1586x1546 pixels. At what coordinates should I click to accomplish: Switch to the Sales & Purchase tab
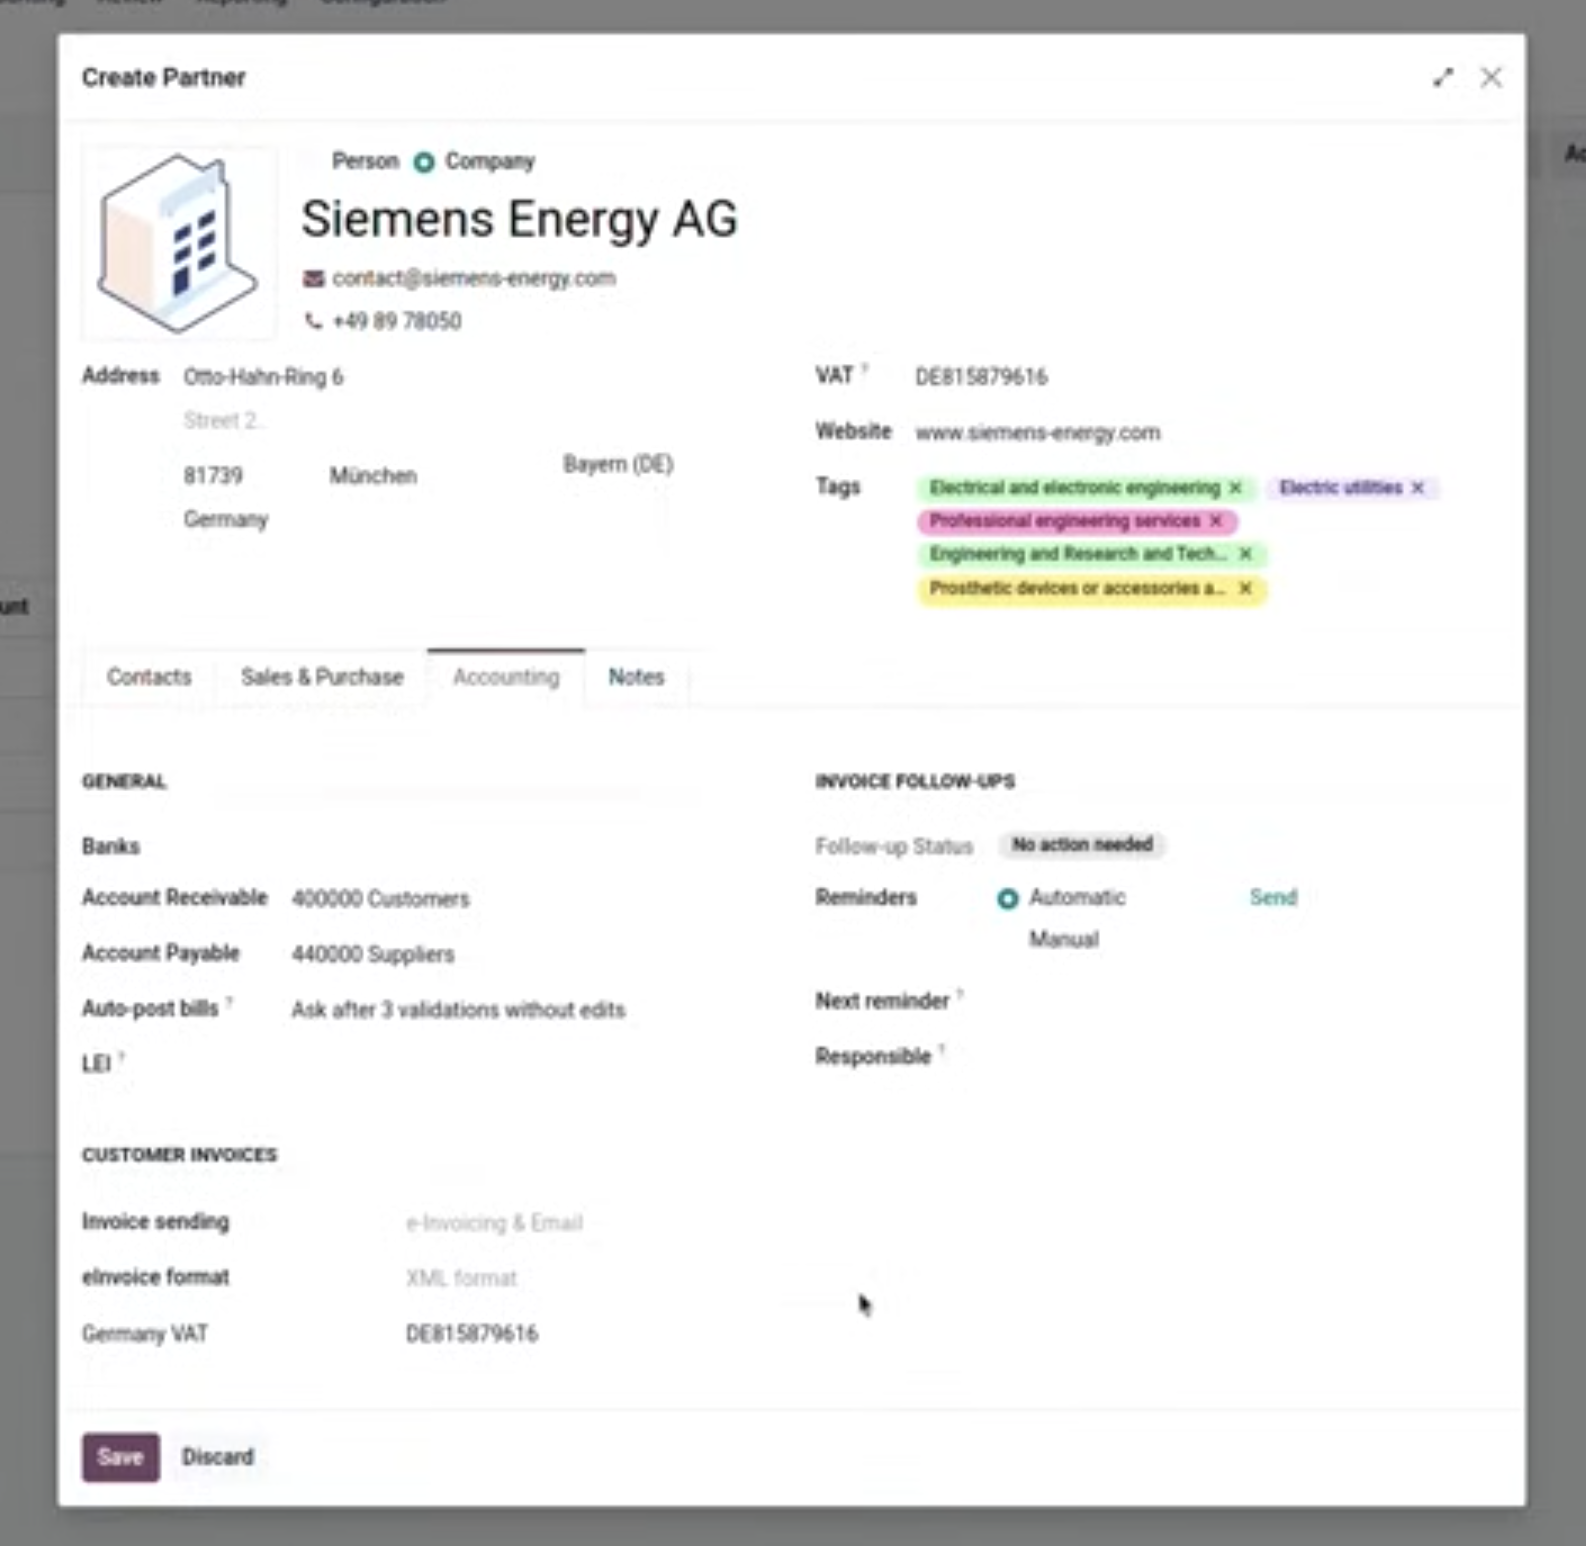pos(322,677)
